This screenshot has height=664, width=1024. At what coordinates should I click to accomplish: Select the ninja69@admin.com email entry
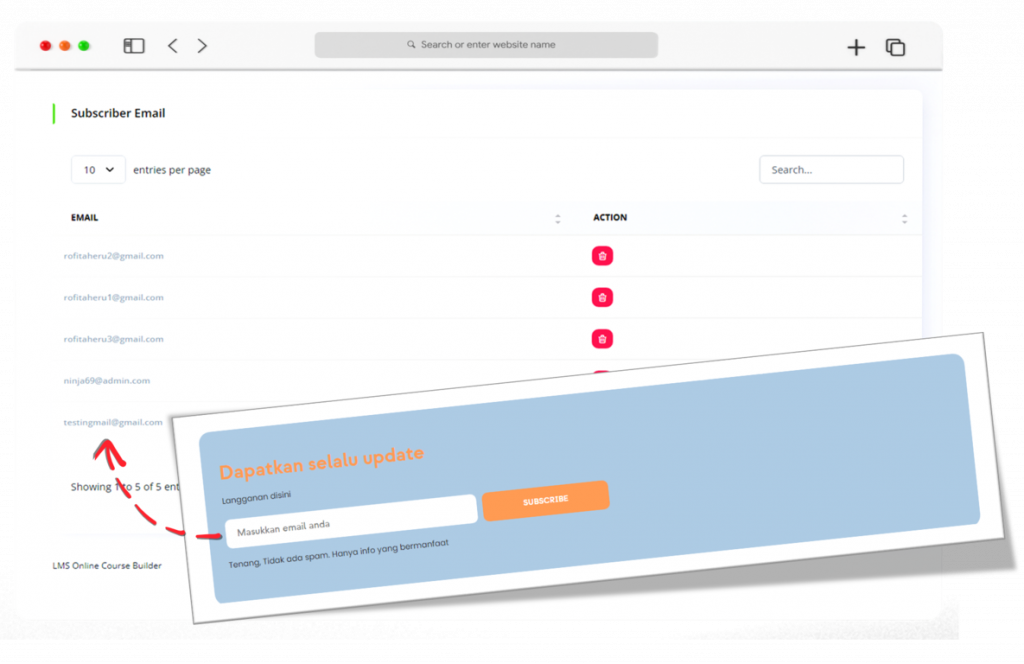click(x=106, y=381)
